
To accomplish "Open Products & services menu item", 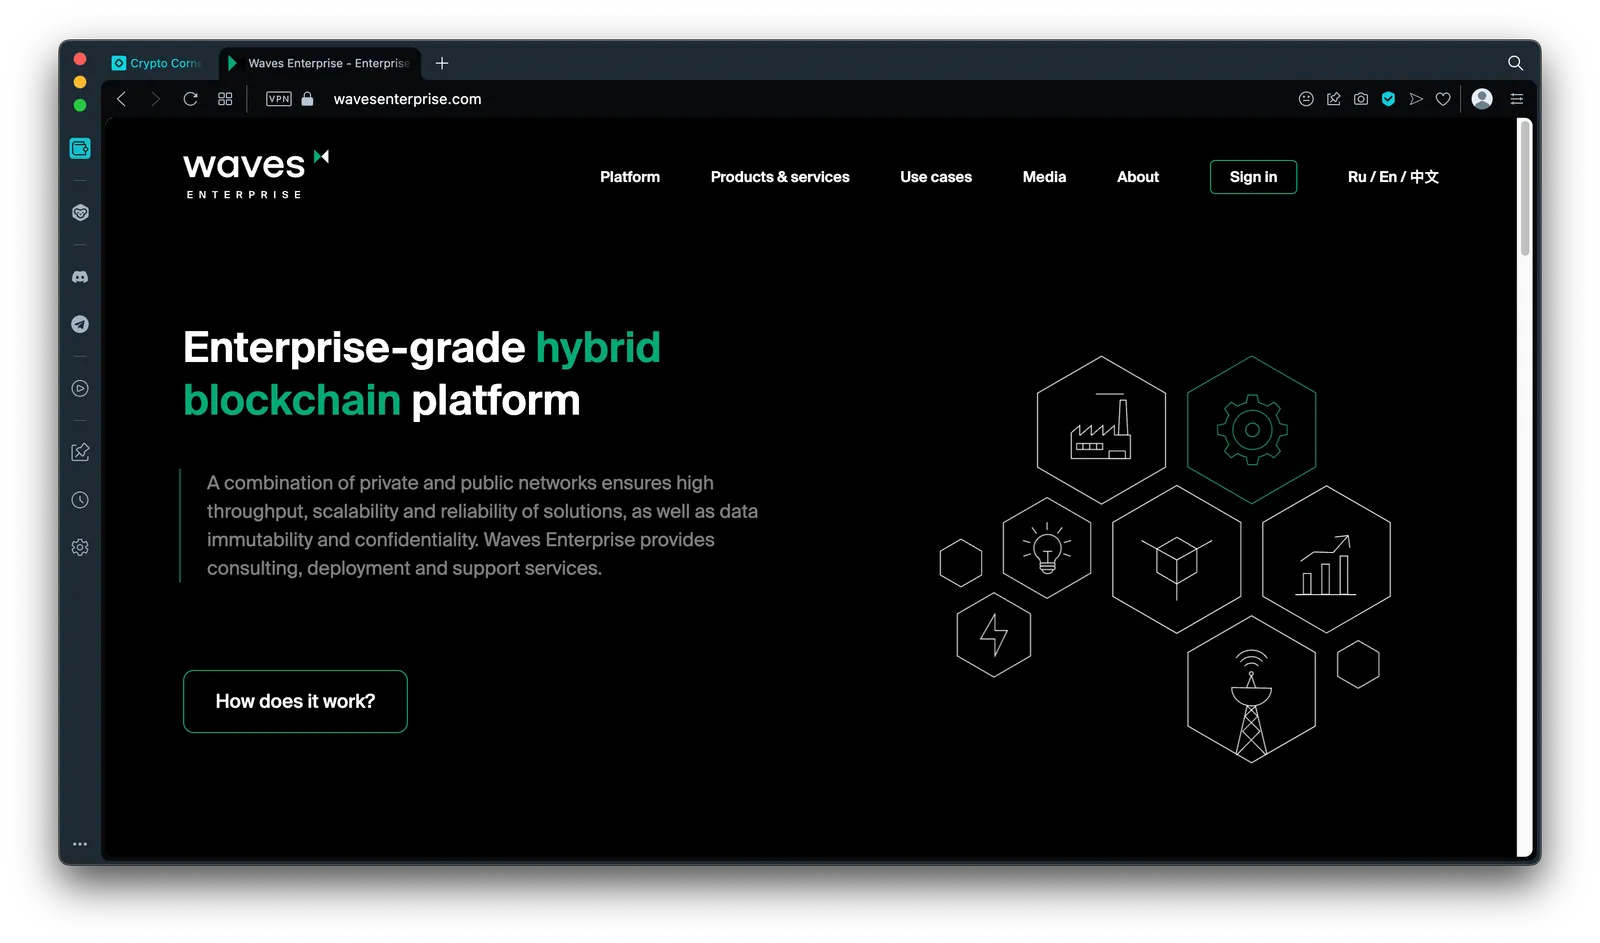I will (x=780, y=177).
